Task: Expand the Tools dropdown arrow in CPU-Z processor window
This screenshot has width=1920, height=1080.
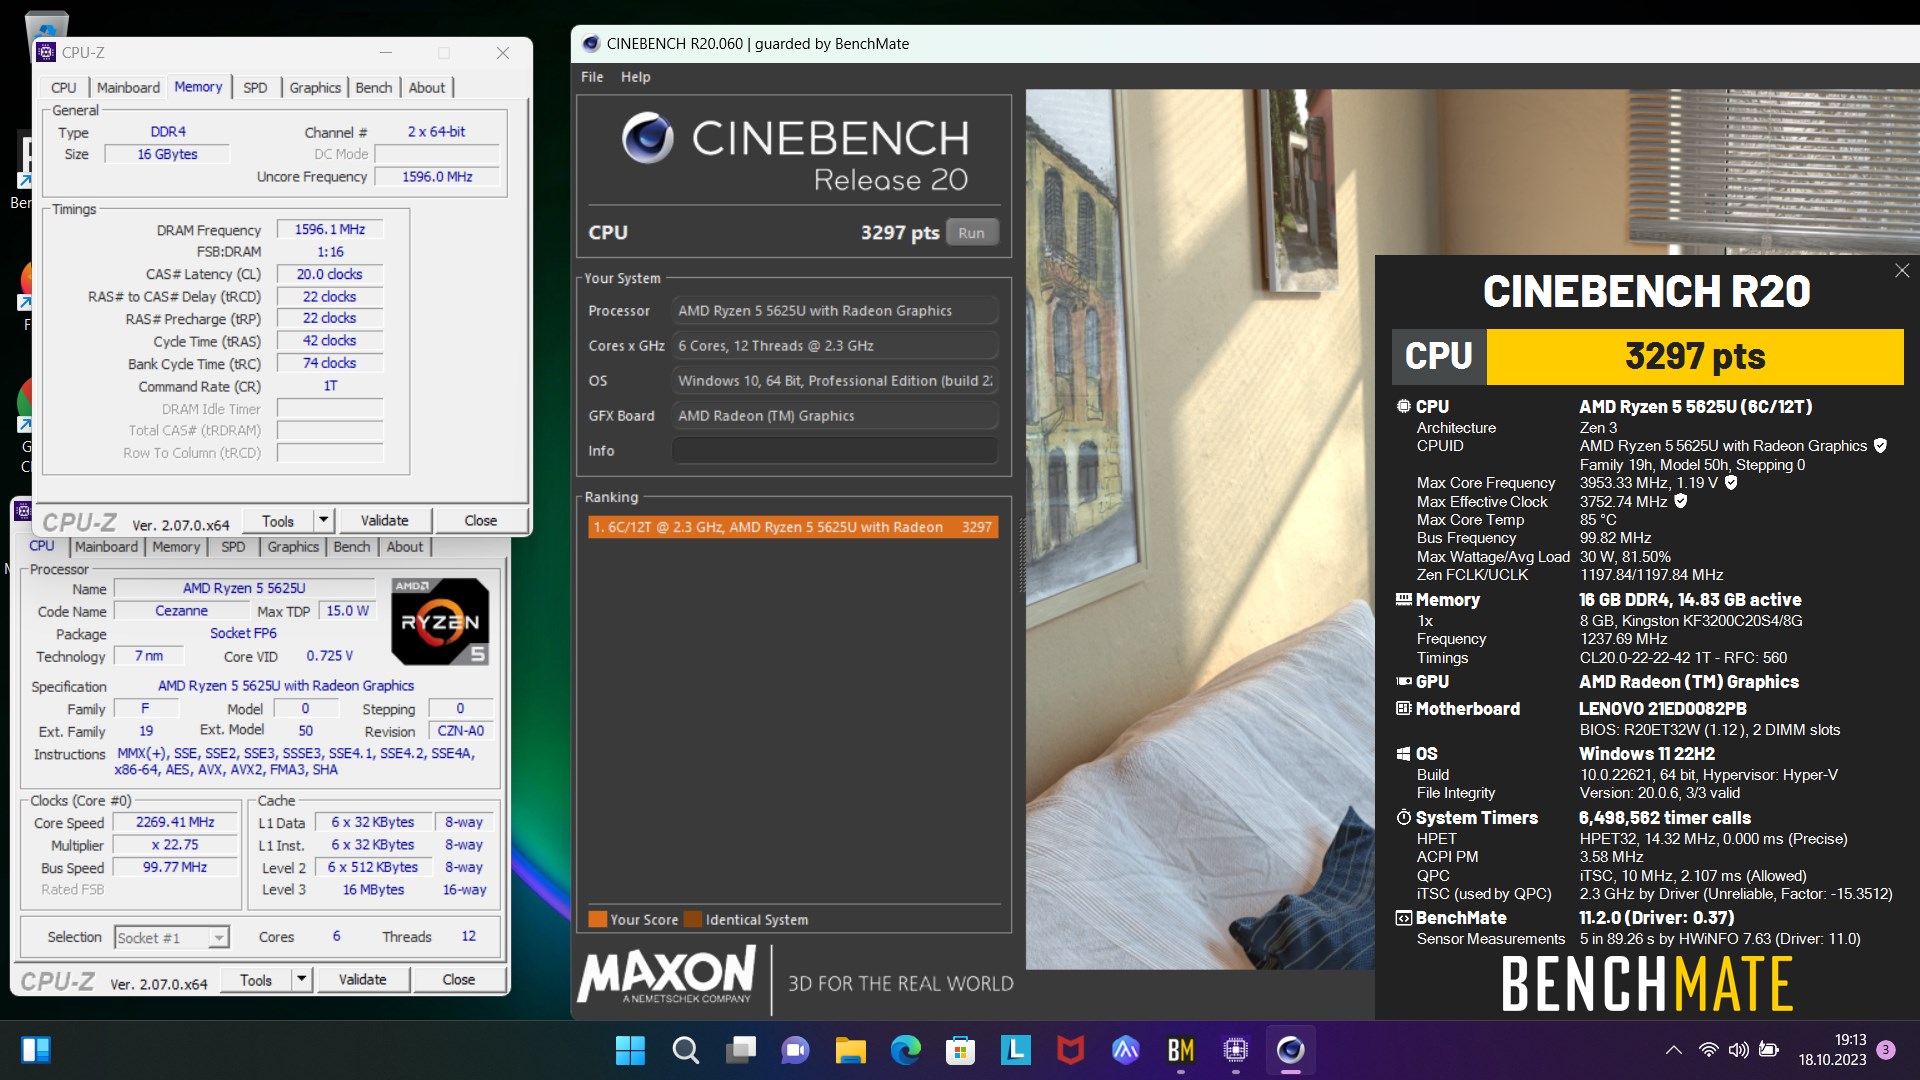Action: 301,979
